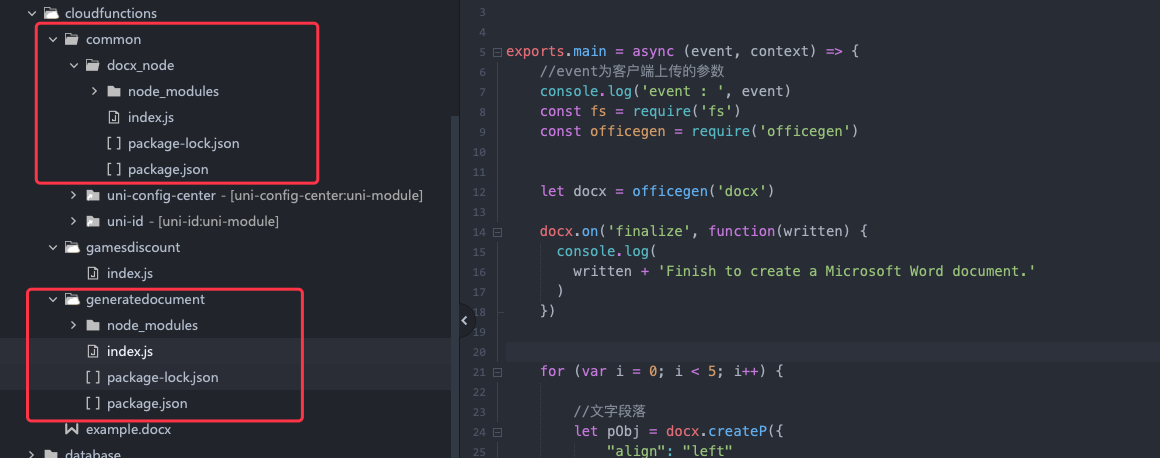The height and width of the screenshot is (458, 1160).
Task: Click the docx_node folder icon
Action: tap(92, 65)
